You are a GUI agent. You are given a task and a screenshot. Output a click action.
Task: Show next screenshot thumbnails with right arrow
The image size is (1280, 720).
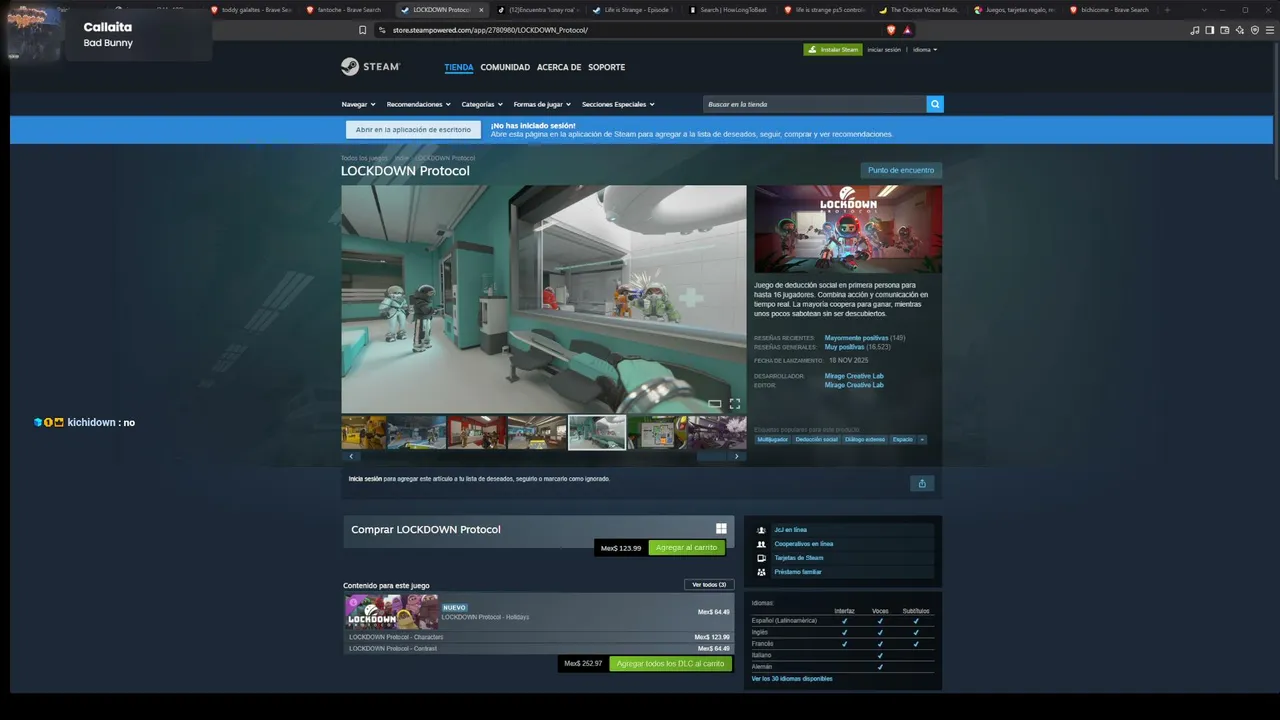click(x=737, y=456)
